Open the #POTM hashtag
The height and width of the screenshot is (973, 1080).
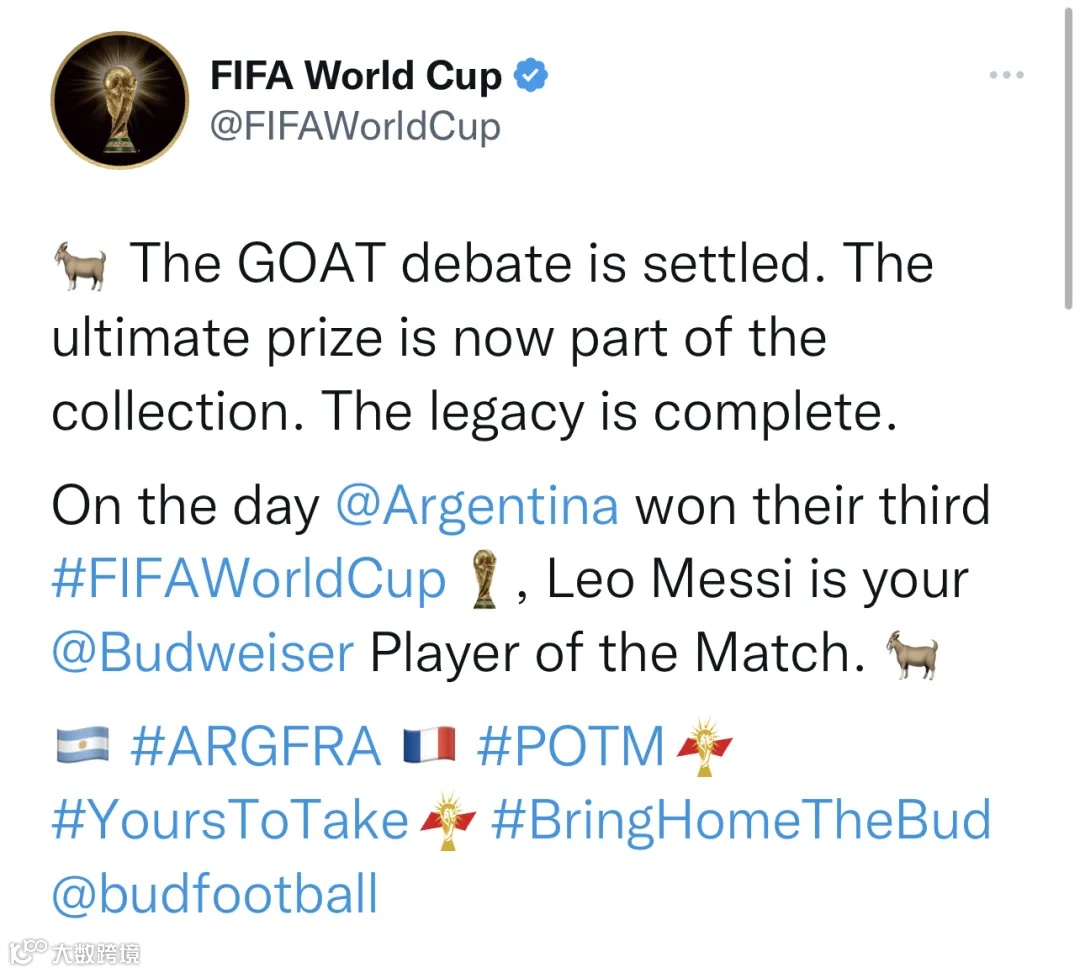point(570,745)
